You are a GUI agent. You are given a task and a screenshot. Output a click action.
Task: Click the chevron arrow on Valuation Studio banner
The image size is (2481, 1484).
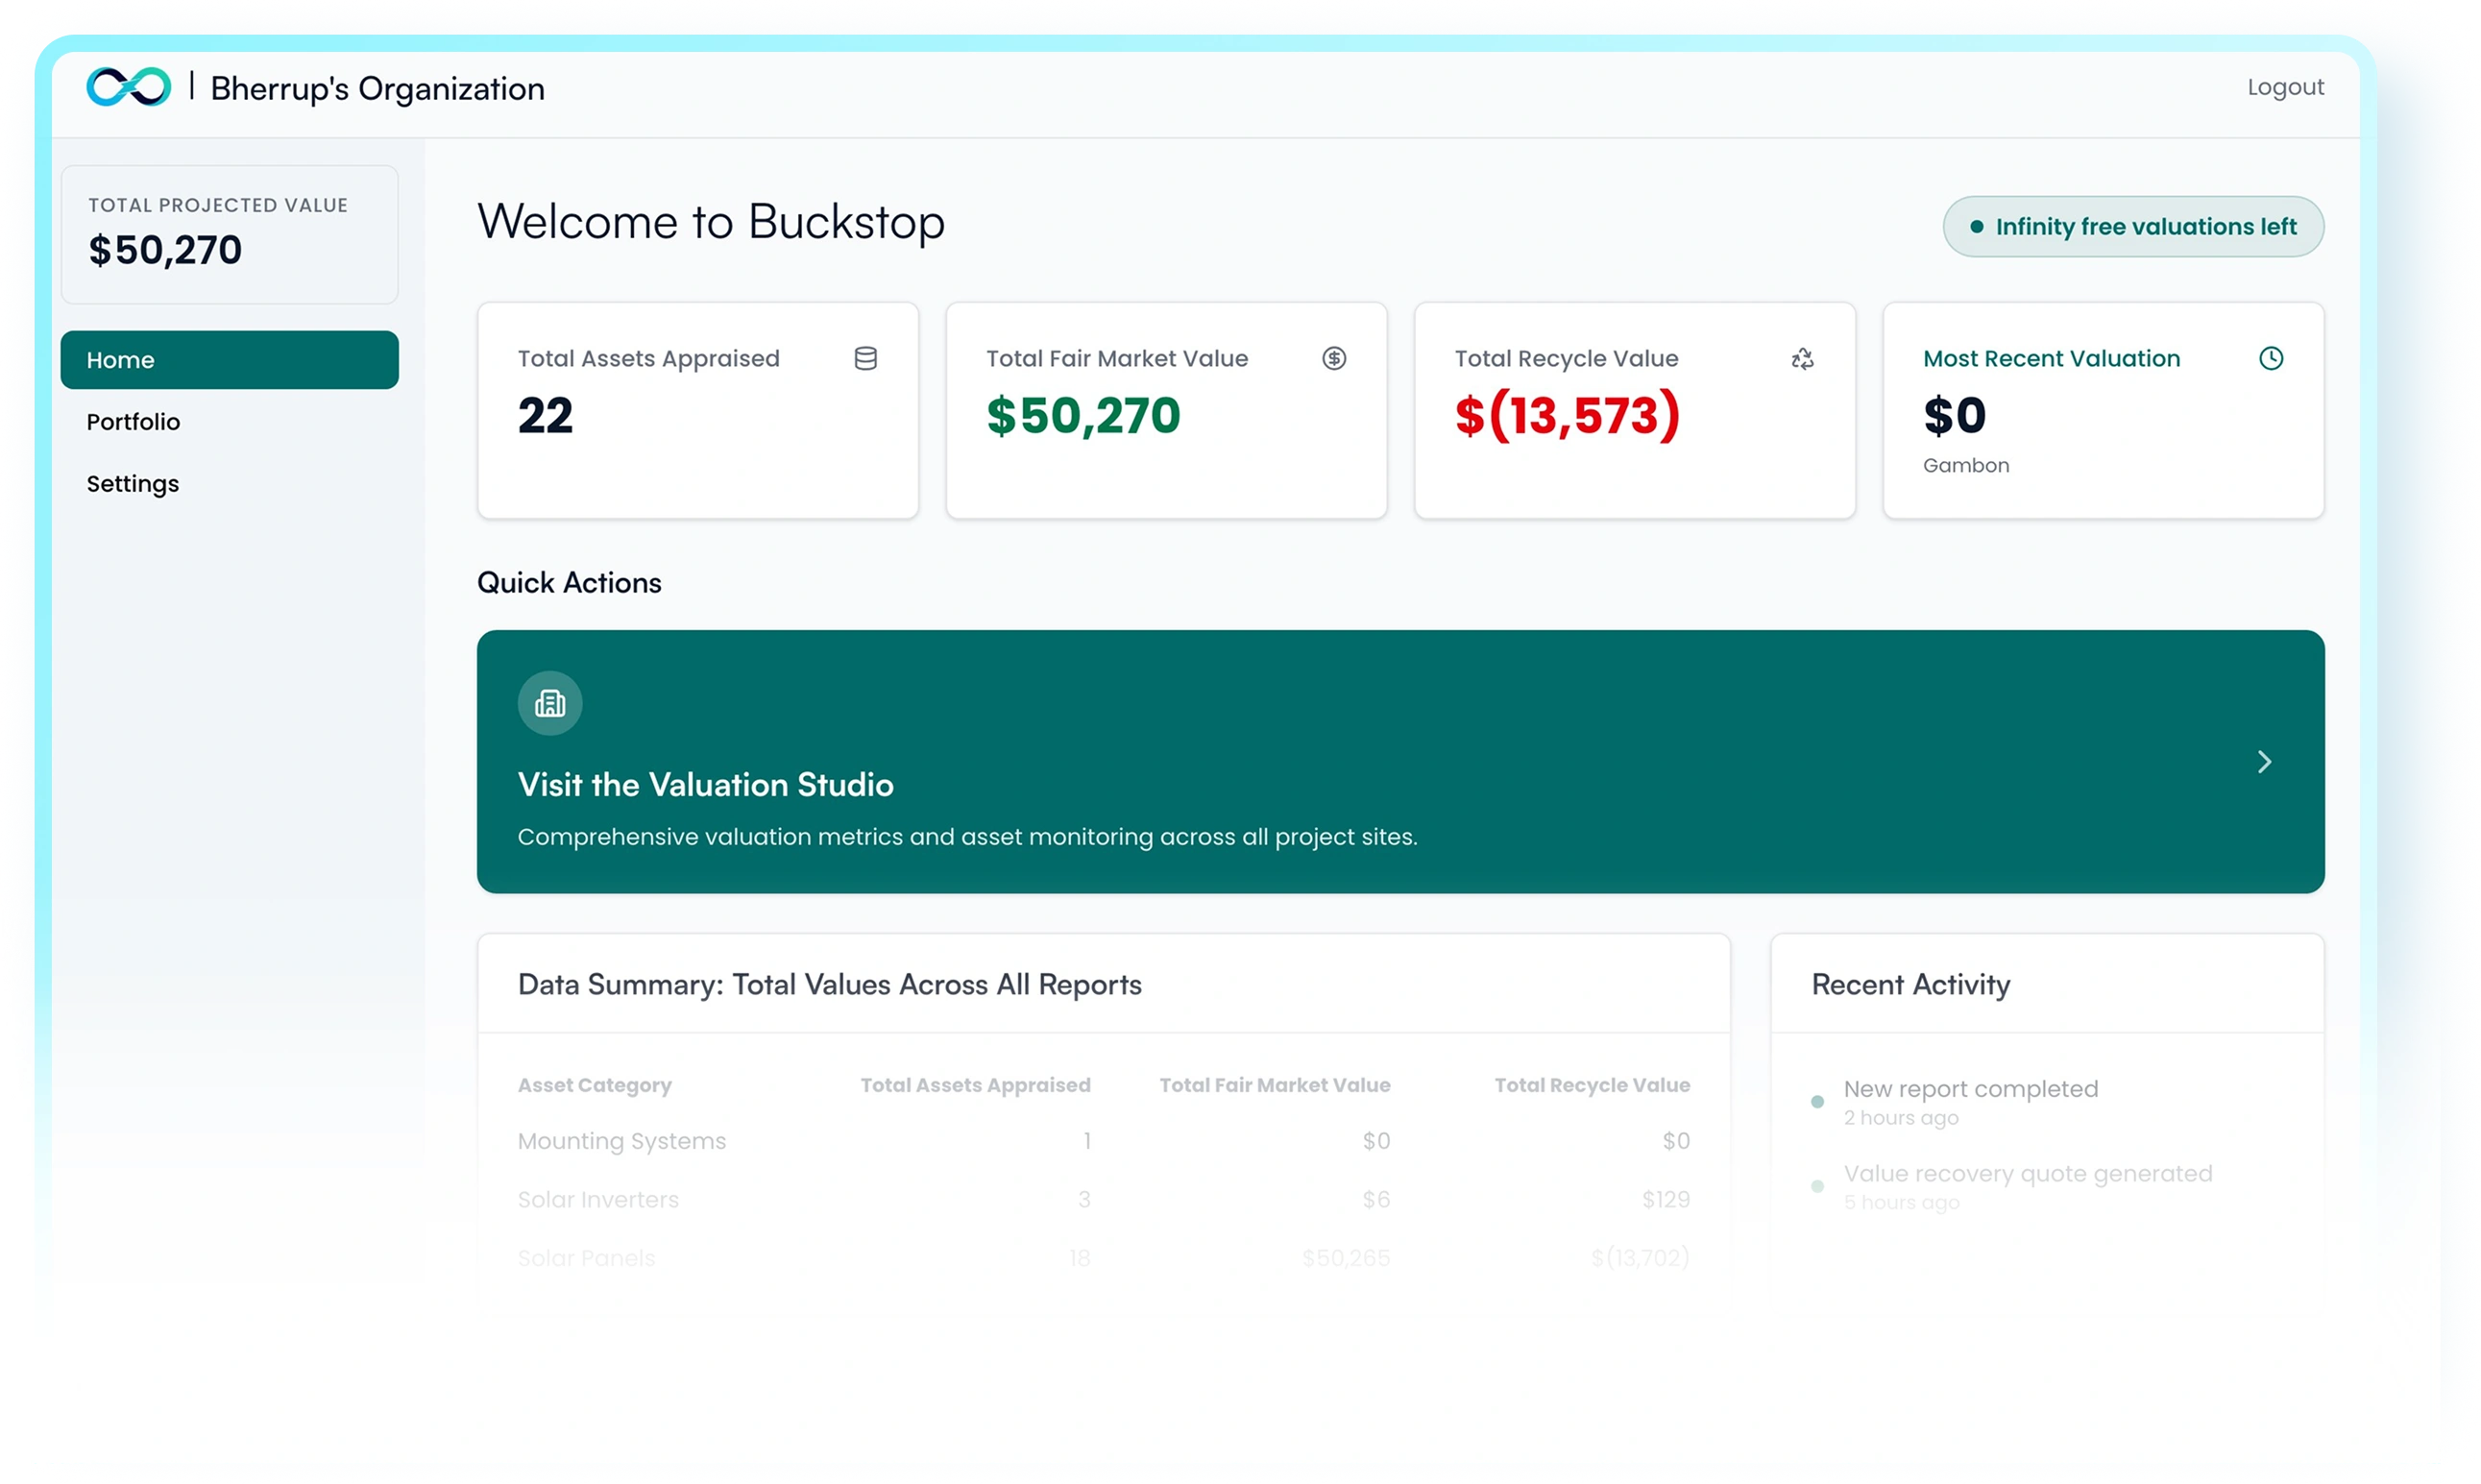pyautogui.click(x=2264, y=762)
